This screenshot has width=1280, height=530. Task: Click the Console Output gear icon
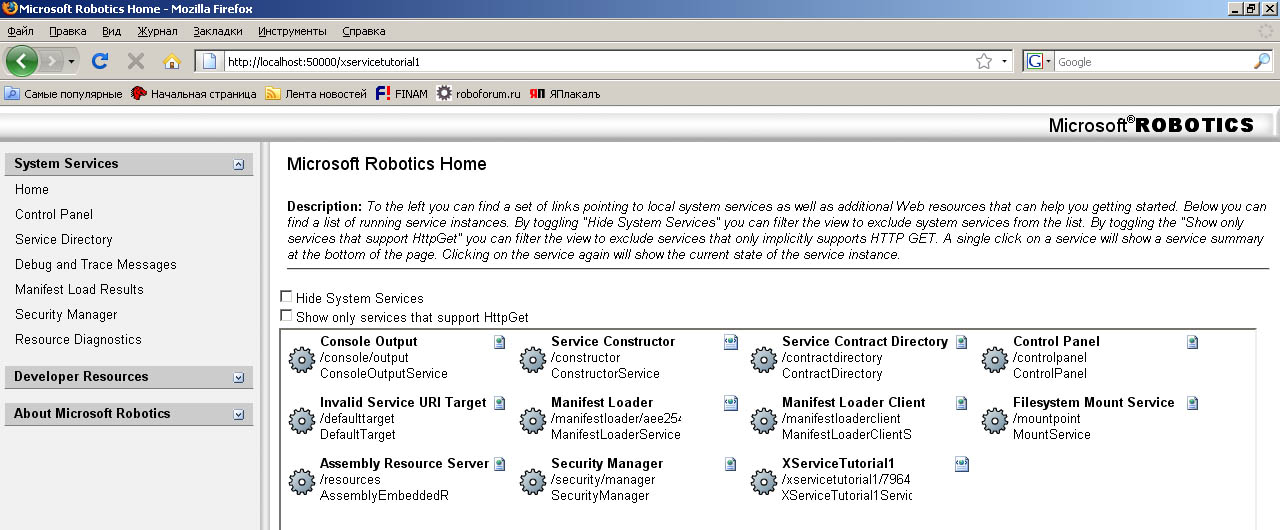click(x=302, y=359)
